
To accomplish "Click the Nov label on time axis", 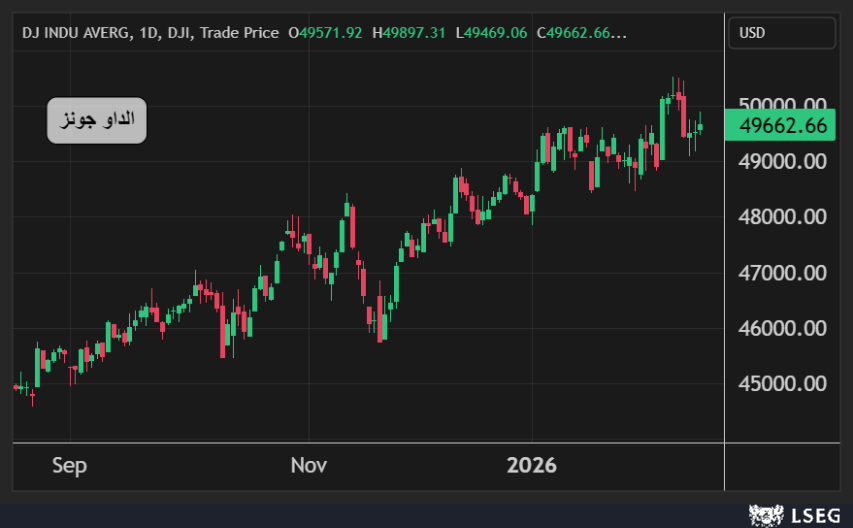I will [x=308, y=466].
